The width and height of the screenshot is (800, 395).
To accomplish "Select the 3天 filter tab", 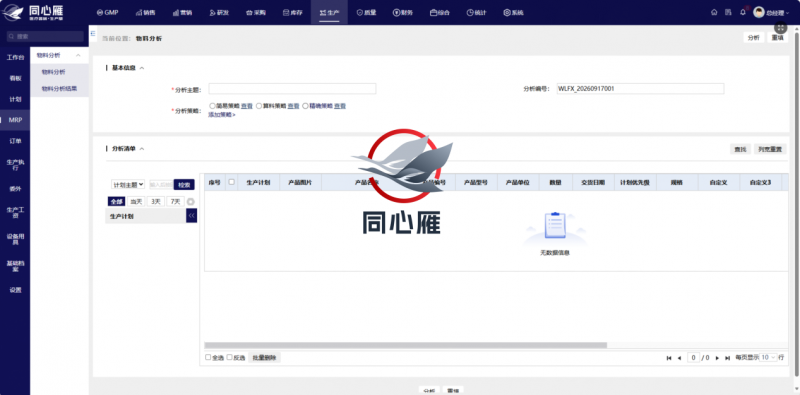I will pyautogui.click(x=156, y=202).
